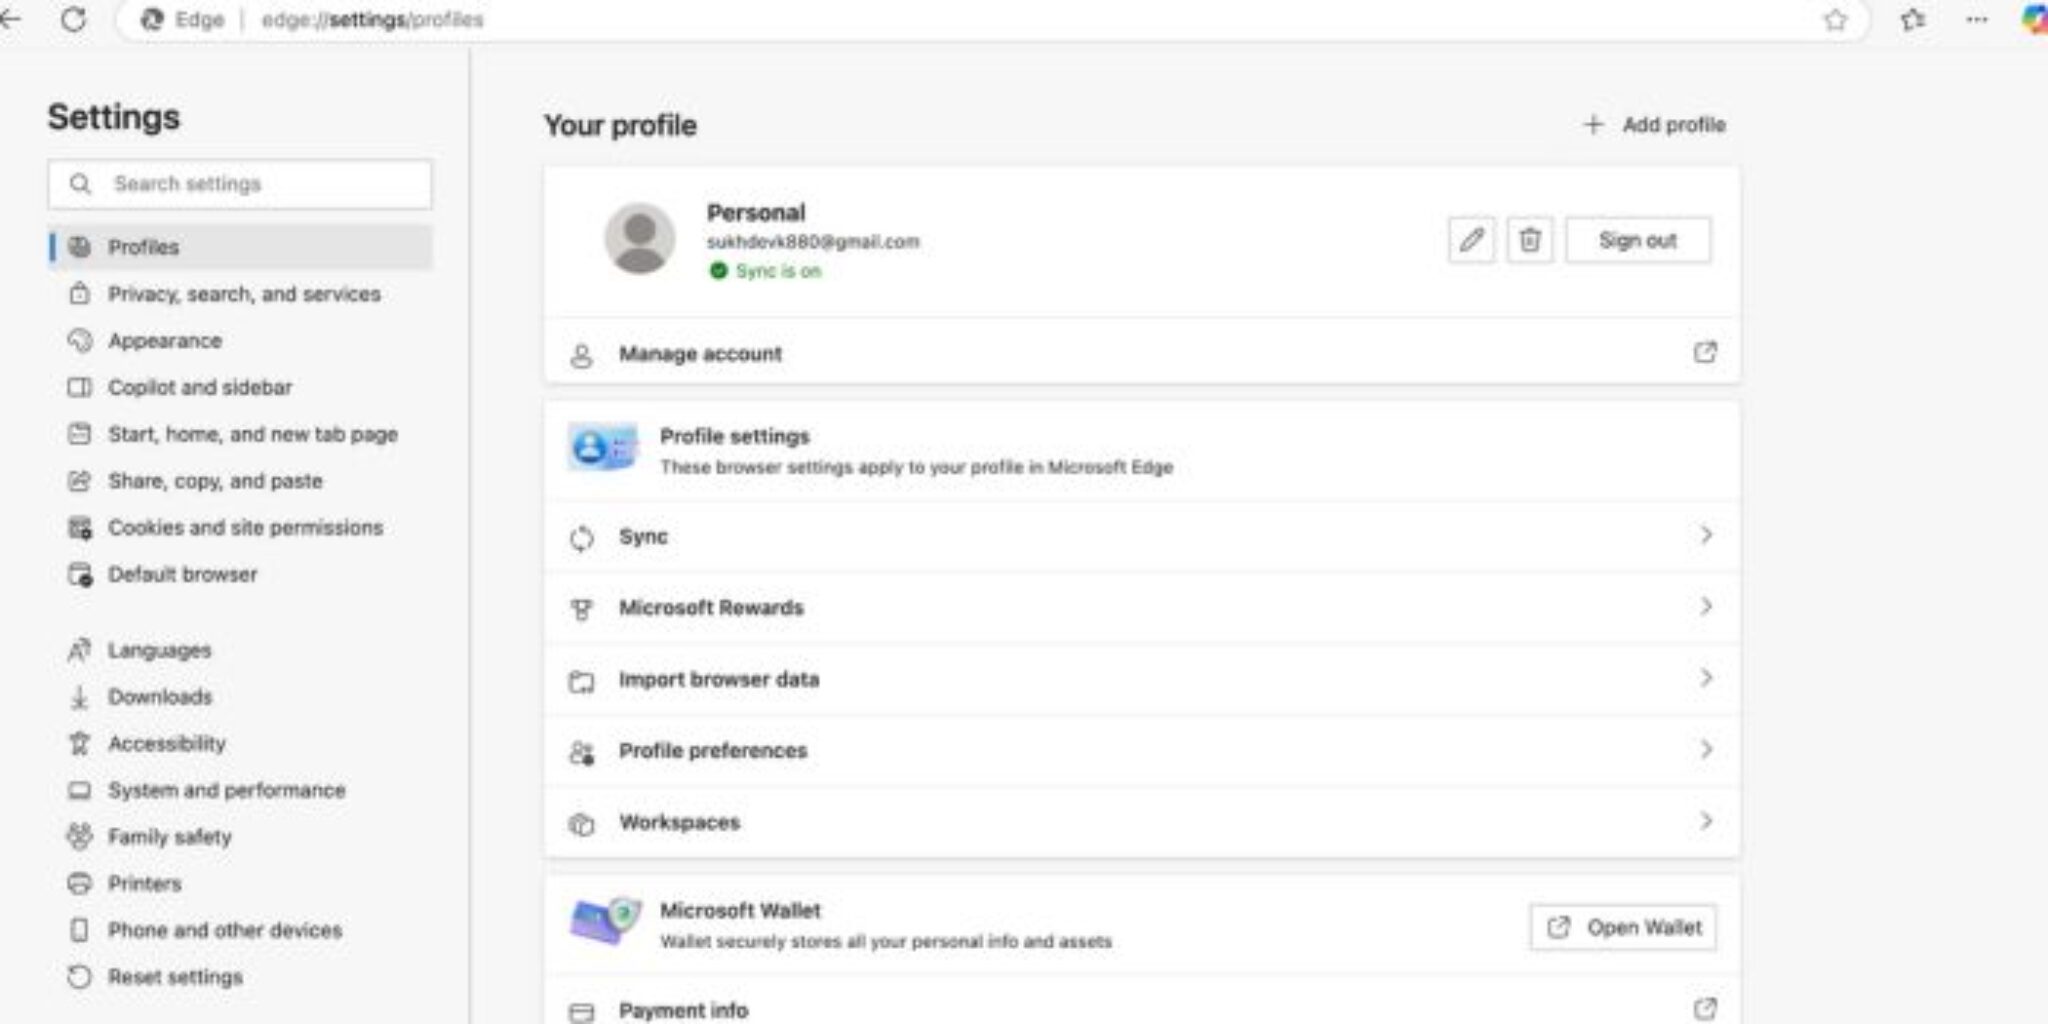Image resolution: width=2048 pixels, height=1024 pixels.
Task: Select Appearance in the settings sidebar
Action: pos(165,340)
